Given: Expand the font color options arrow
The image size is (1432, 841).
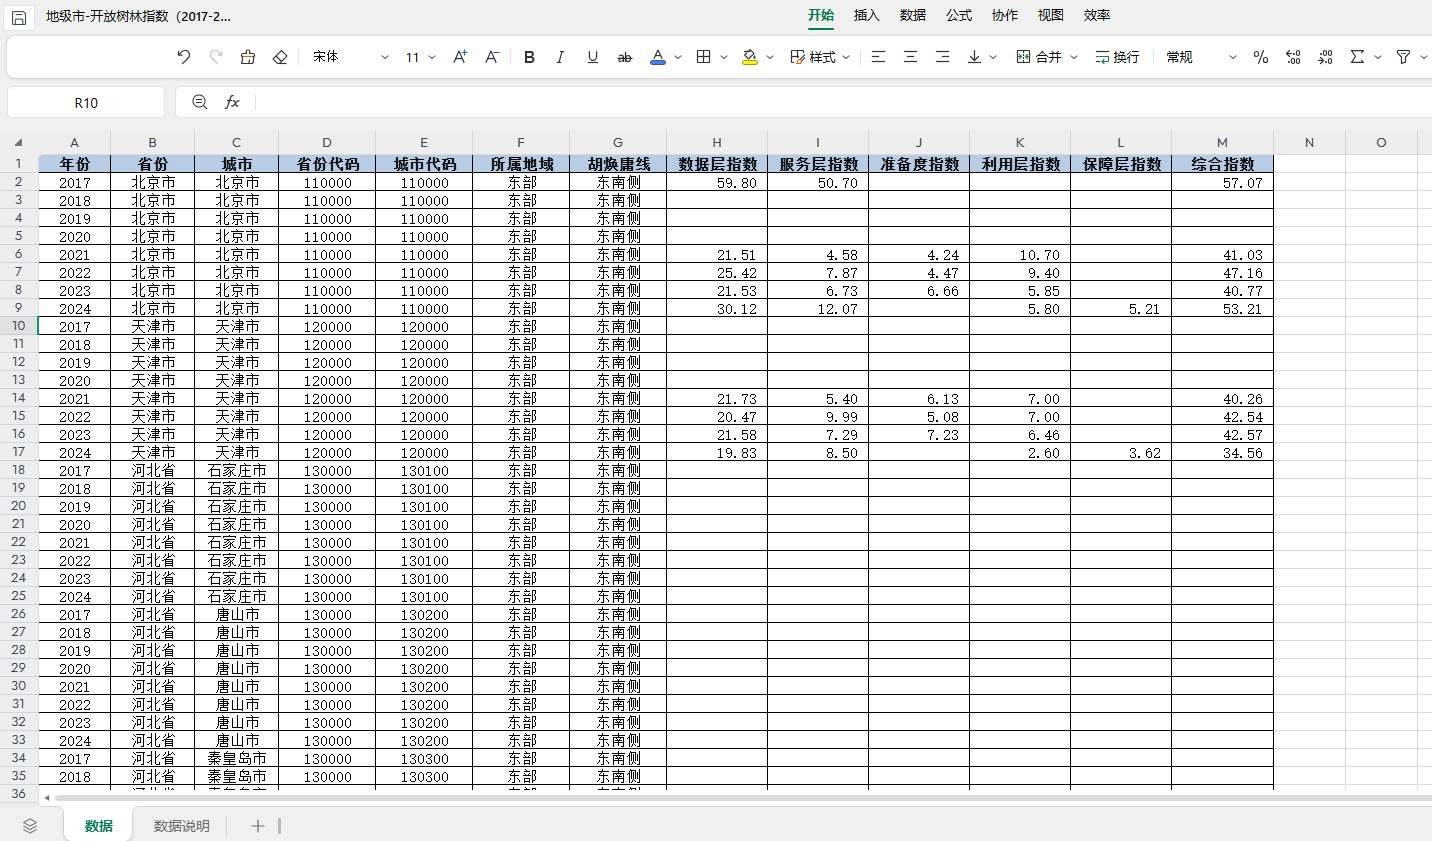Looking at the screenshot, I should tap(678, 57).
